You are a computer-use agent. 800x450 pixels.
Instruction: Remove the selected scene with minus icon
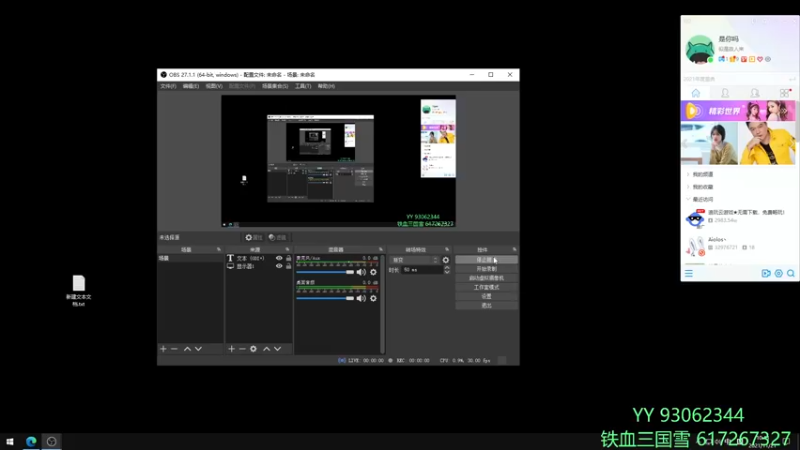coord(174,349)
